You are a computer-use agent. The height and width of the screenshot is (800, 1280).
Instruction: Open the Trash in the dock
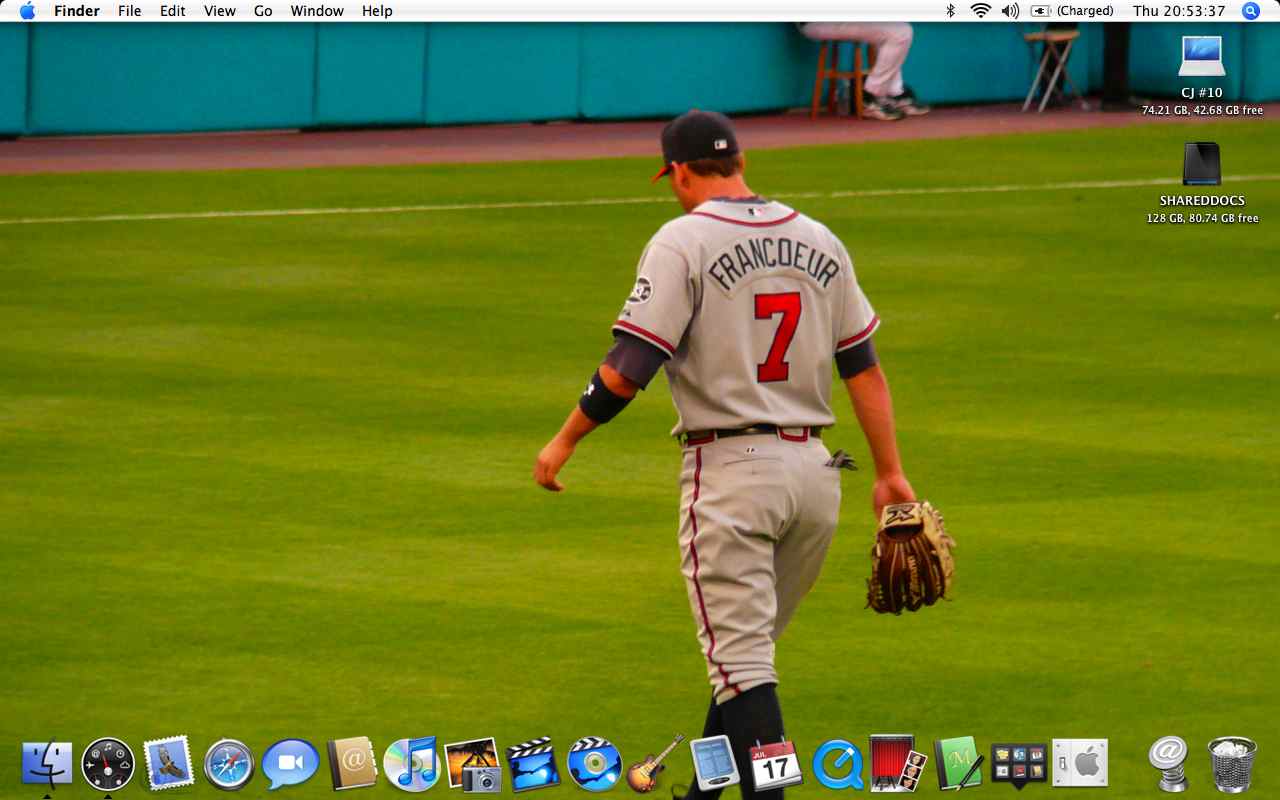point(1232,765)
